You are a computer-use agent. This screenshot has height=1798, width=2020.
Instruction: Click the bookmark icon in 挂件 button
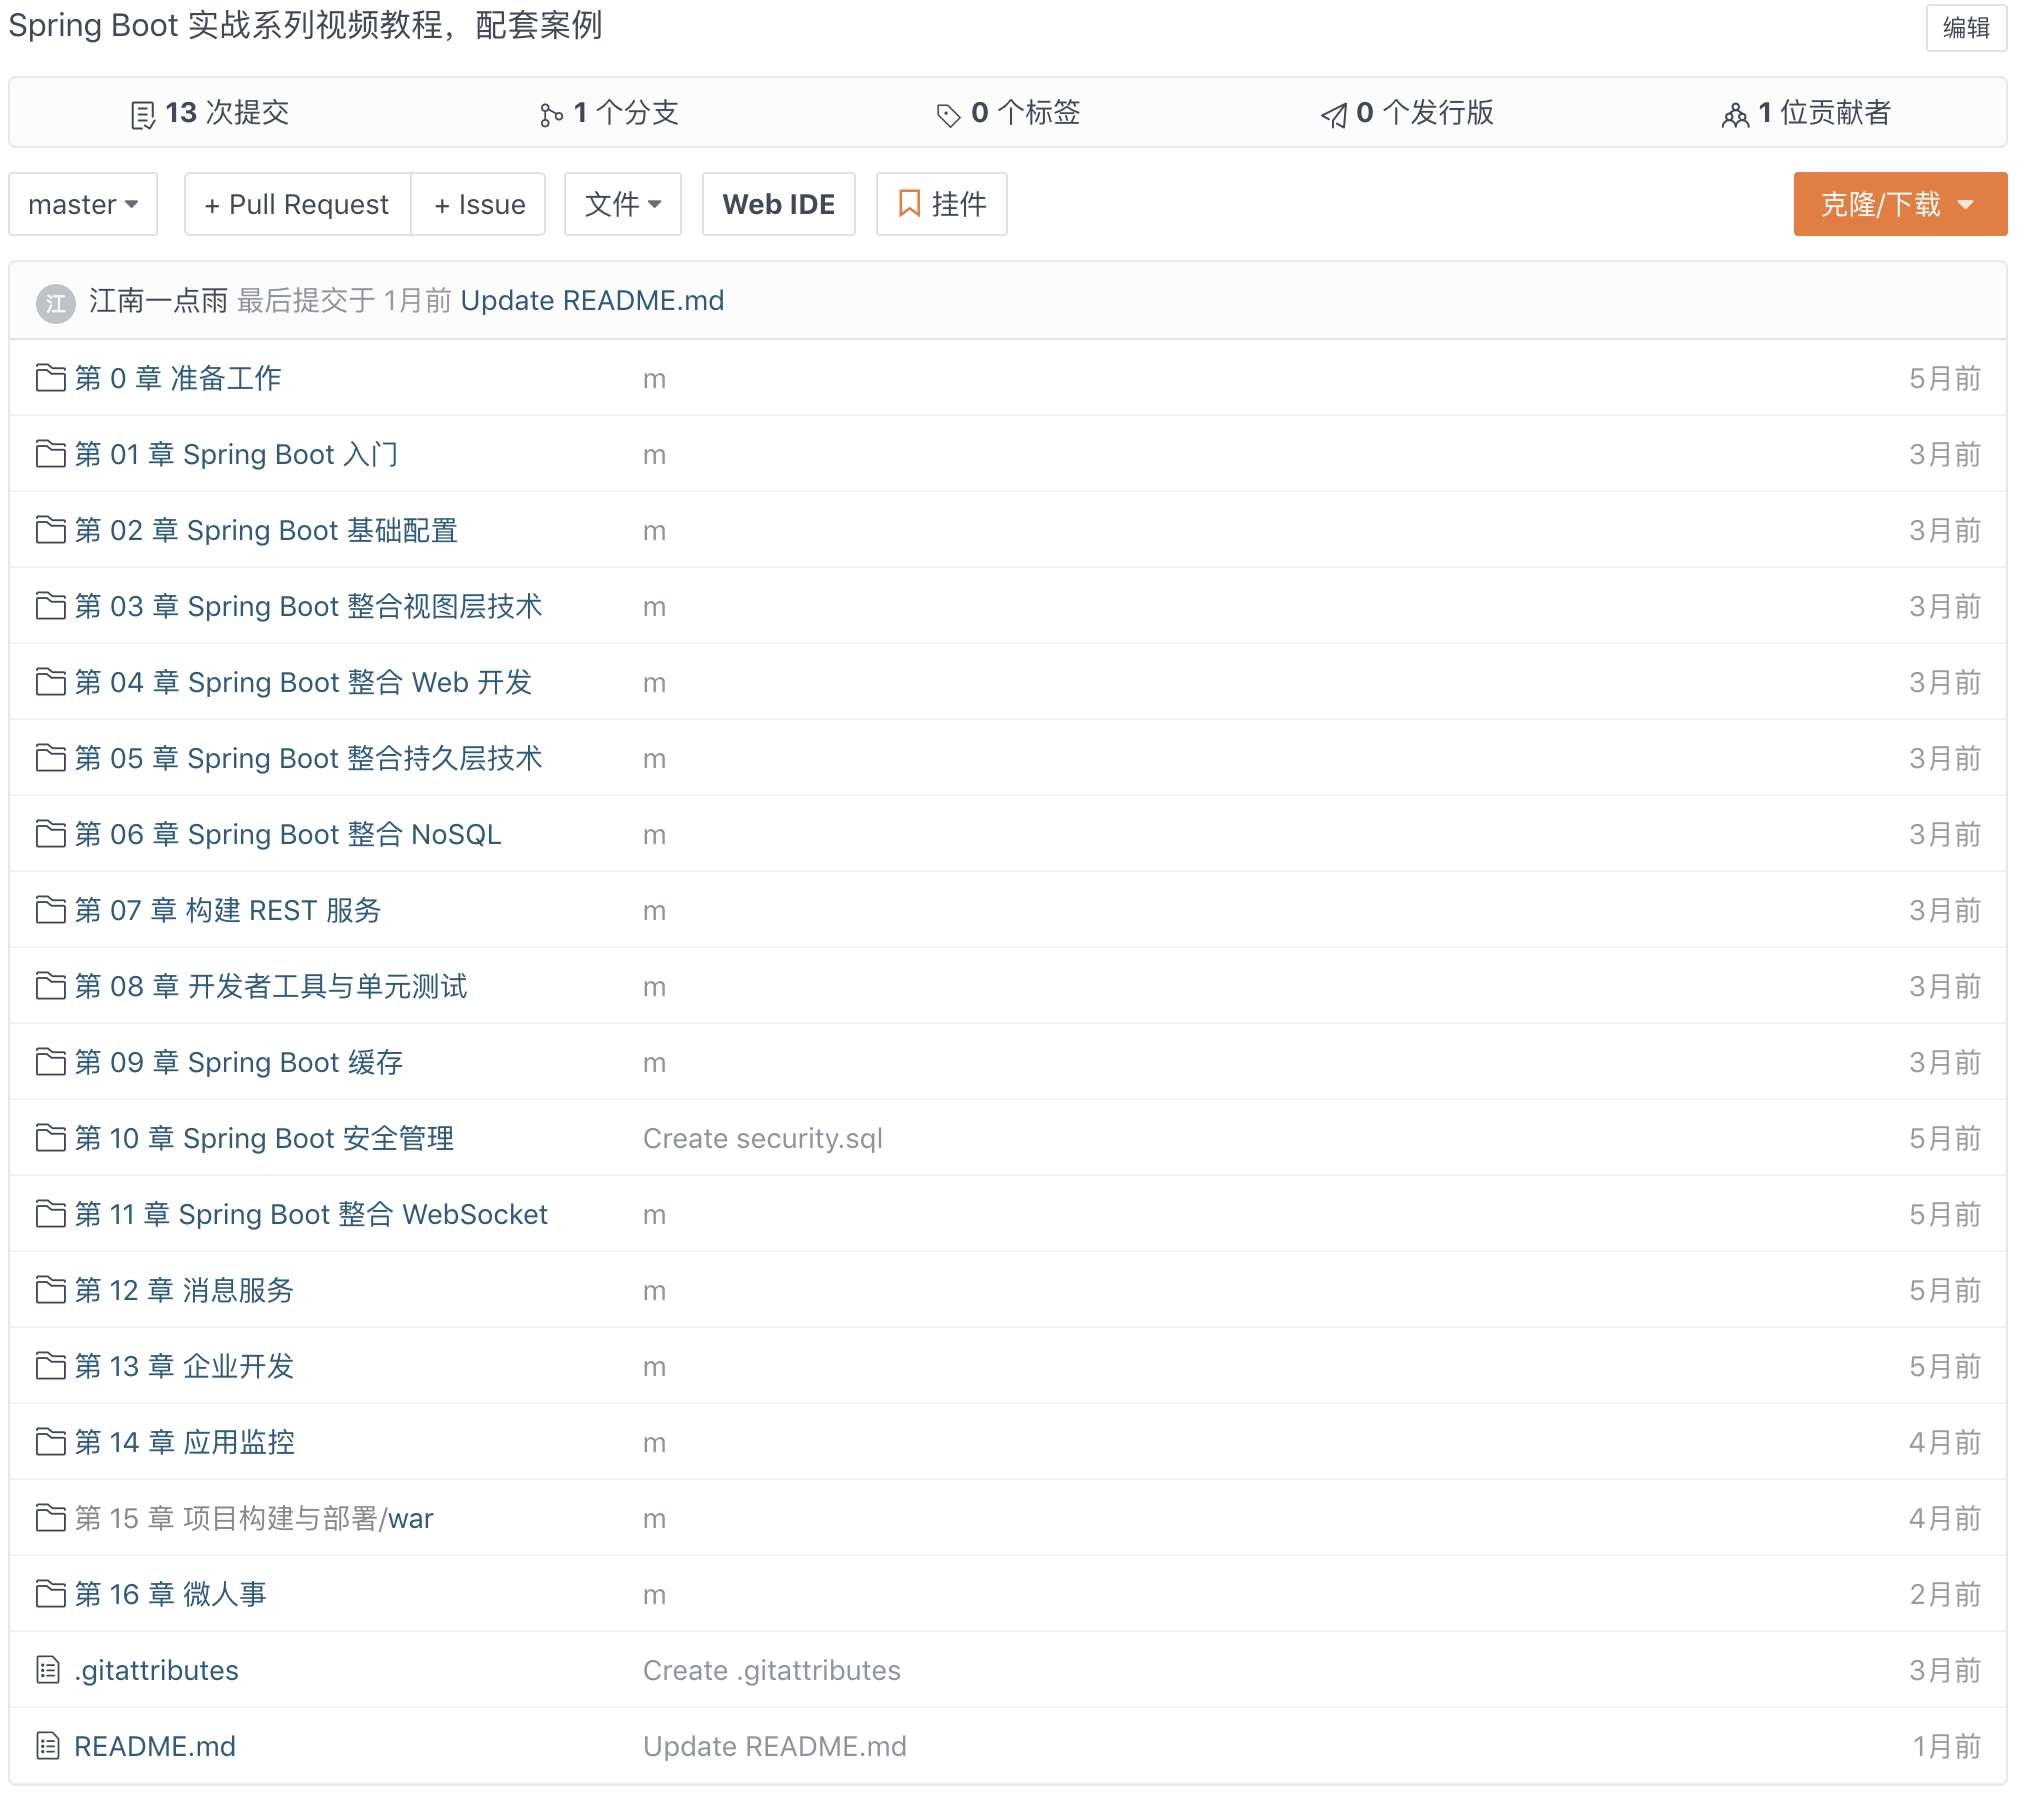pyautogui.click(x=909, y=204)
